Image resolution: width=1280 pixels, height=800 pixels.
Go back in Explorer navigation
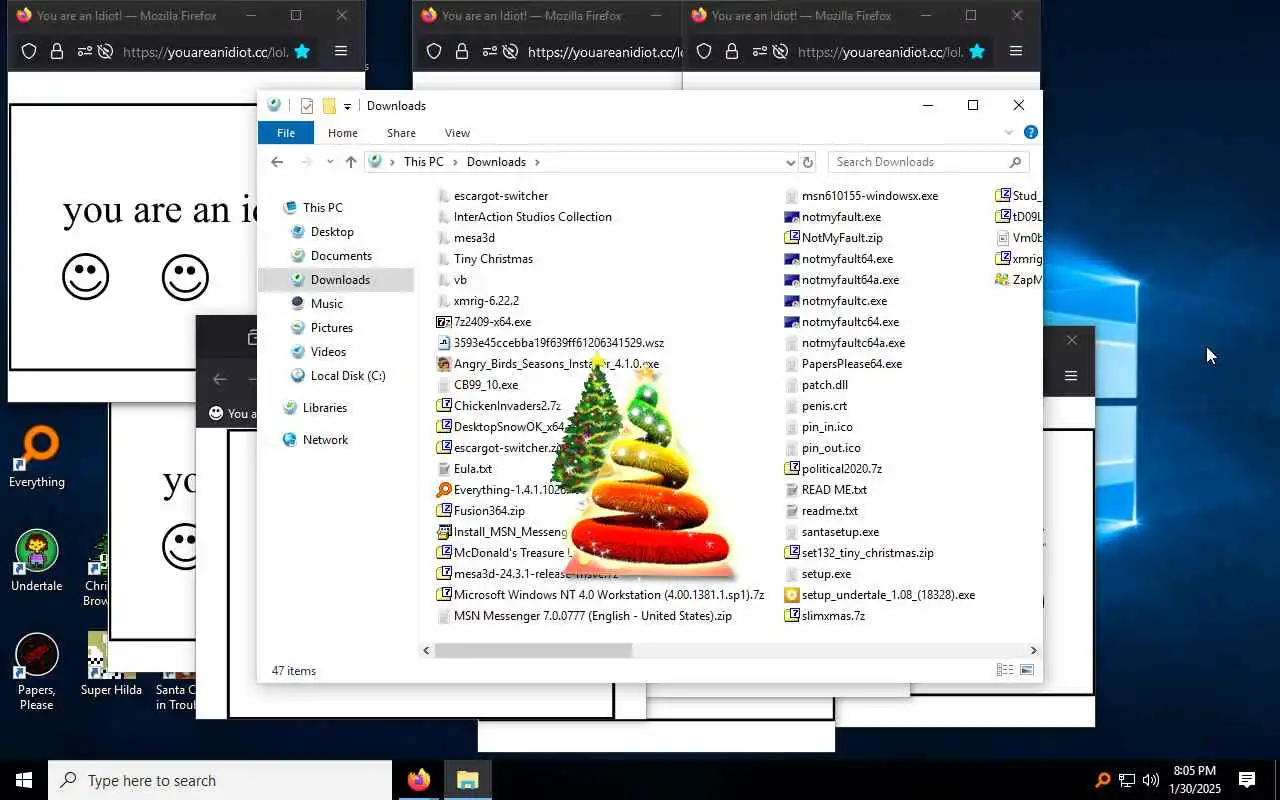277,162
